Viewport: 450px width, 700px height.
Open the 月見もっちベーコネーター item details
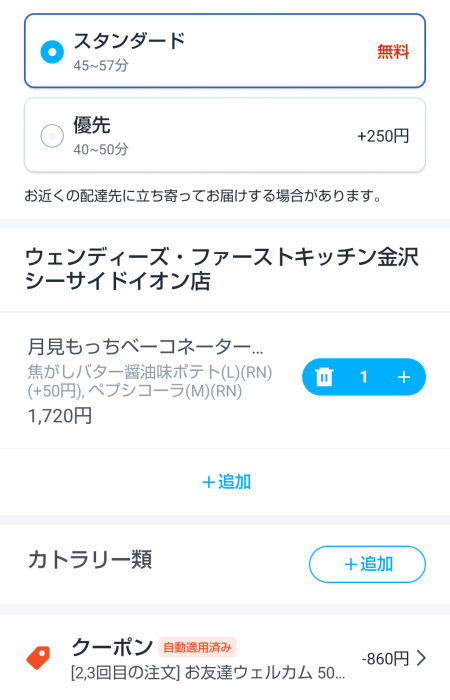146,346
